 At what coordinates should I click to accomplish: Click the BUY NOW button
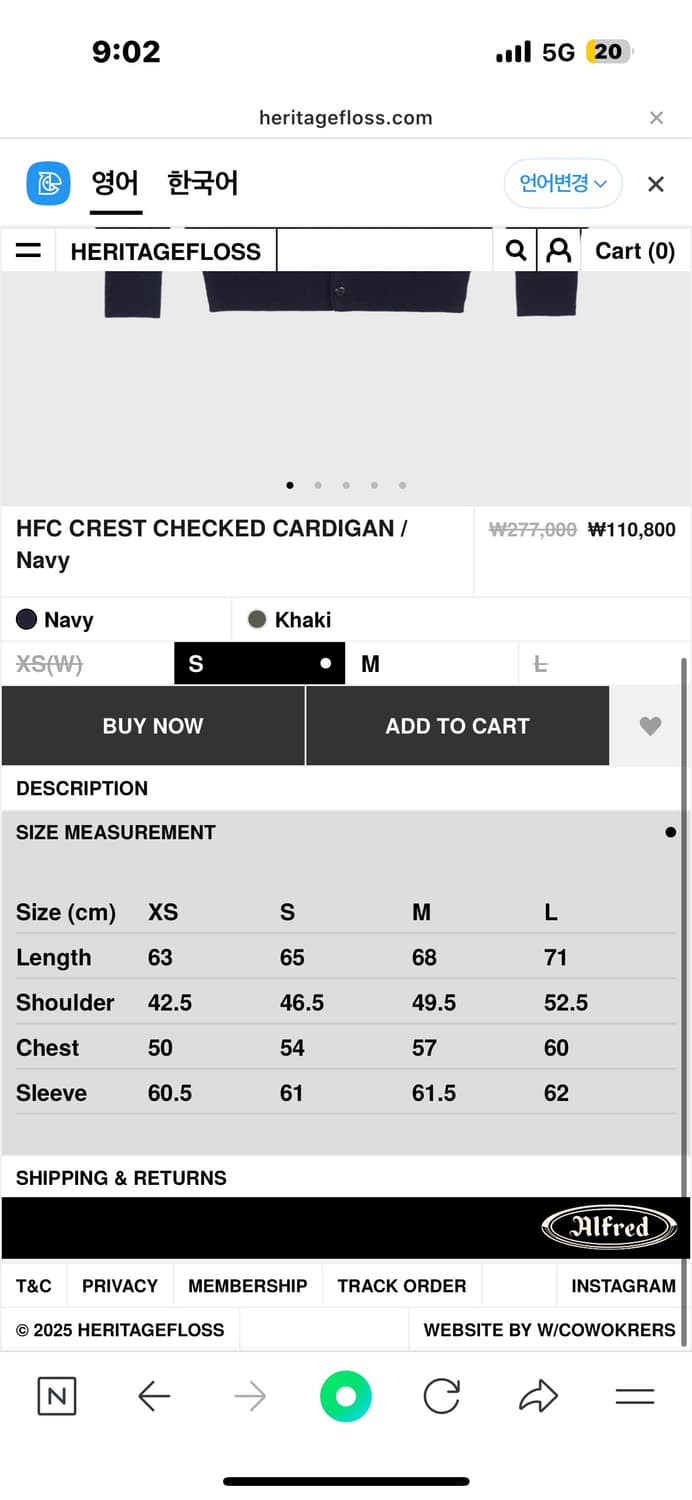pyautogui.click(x=153, y=726)
